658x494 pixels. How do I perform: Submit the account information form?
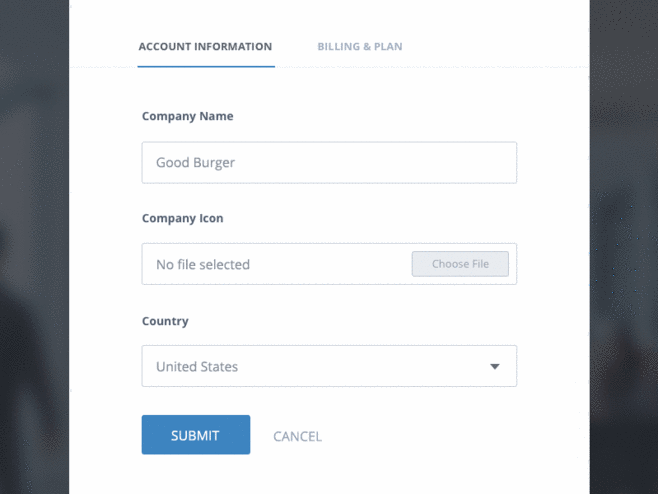click(x=195, y=435)
